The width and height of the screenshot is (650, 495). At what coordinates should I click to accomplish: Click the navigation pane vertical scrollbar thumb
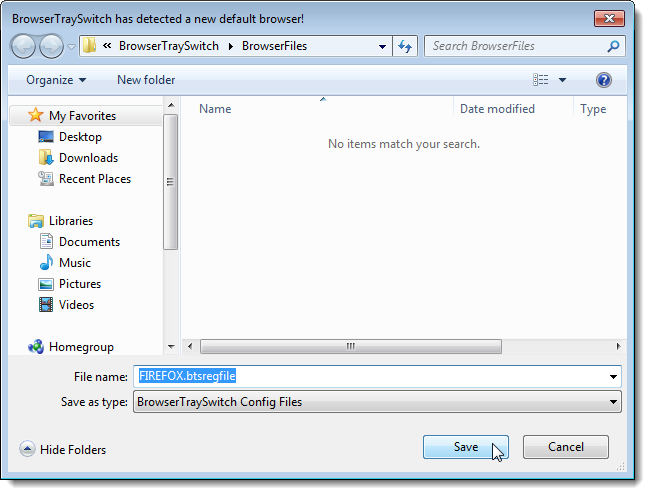(x=170, y=182)
